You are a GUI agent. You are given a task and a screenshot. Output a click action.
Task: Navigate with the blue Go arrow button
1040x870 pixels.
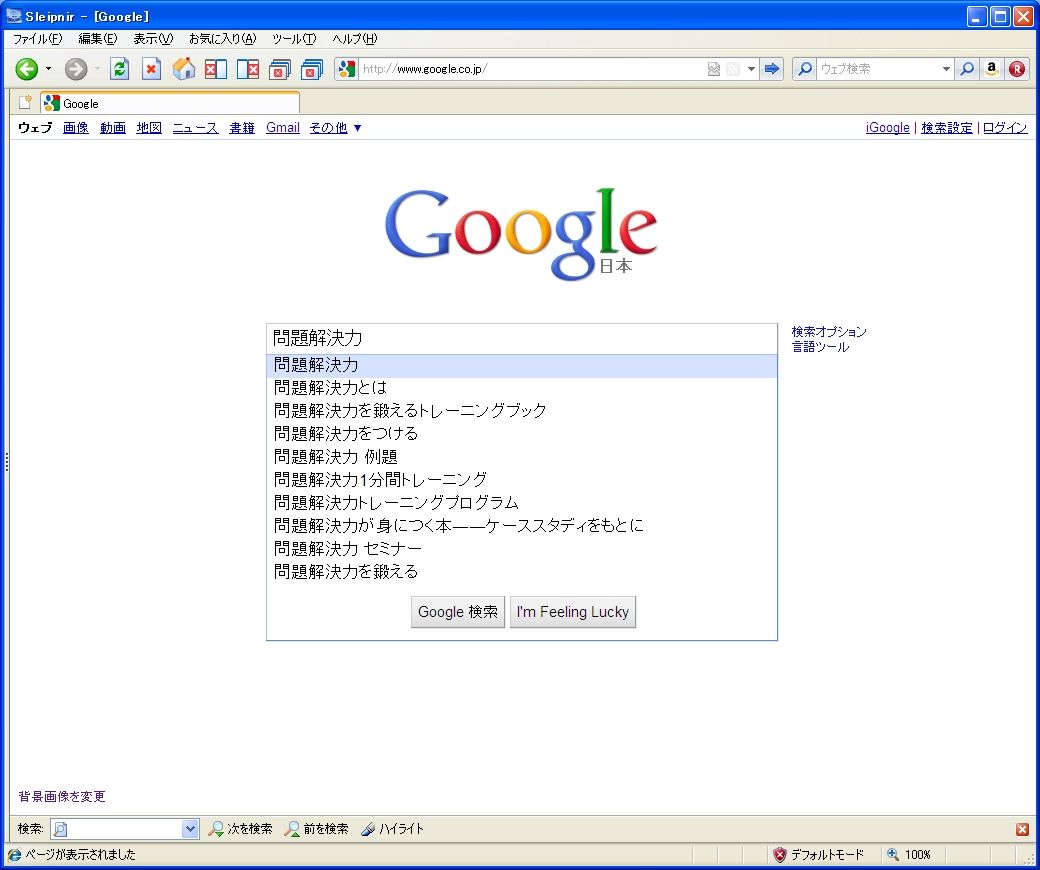[771, 69]
